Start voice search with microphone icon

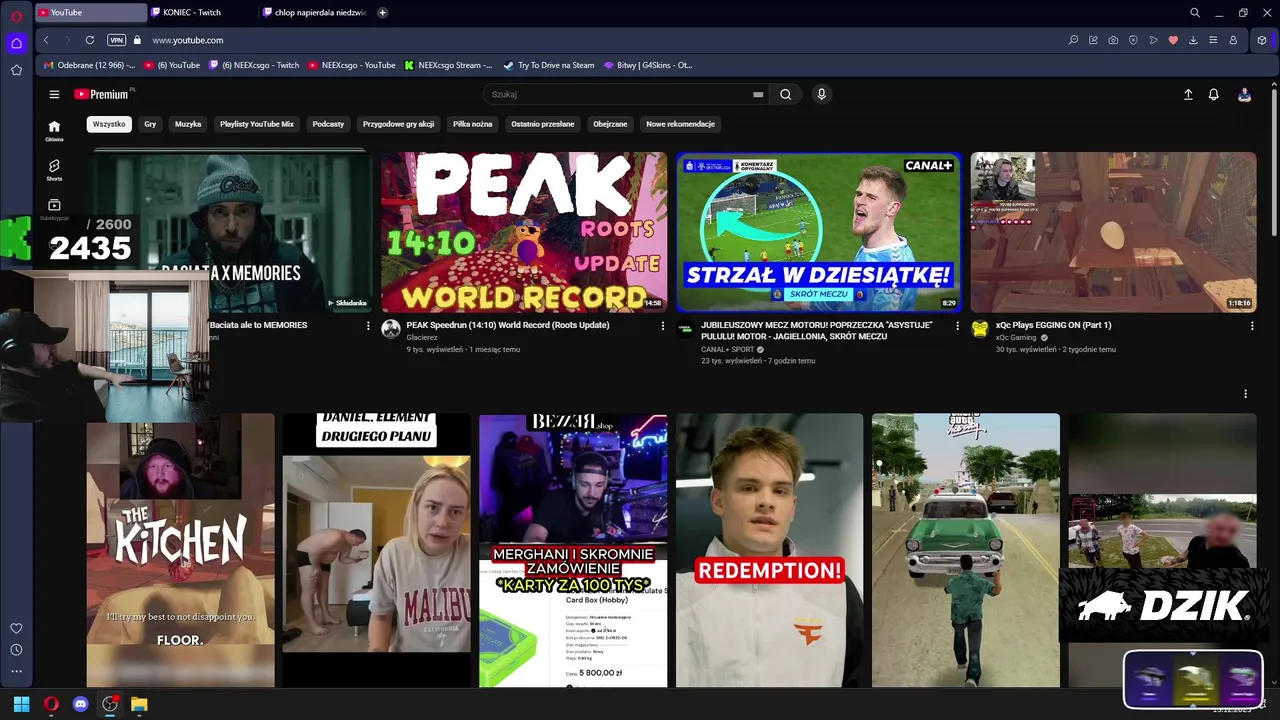(821, 94)
